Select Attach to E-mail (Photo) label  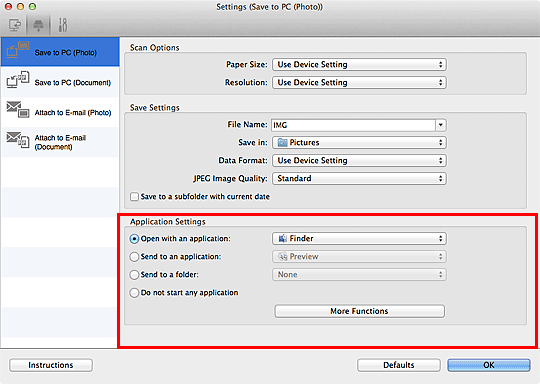tap(73, 113)
